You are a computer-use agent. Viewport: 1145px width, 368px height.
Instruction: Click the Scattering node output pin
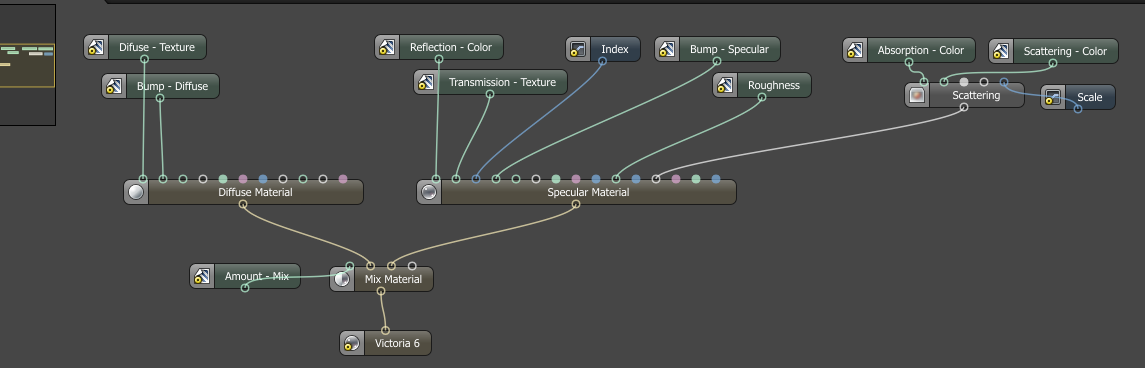tap(964, 107)
